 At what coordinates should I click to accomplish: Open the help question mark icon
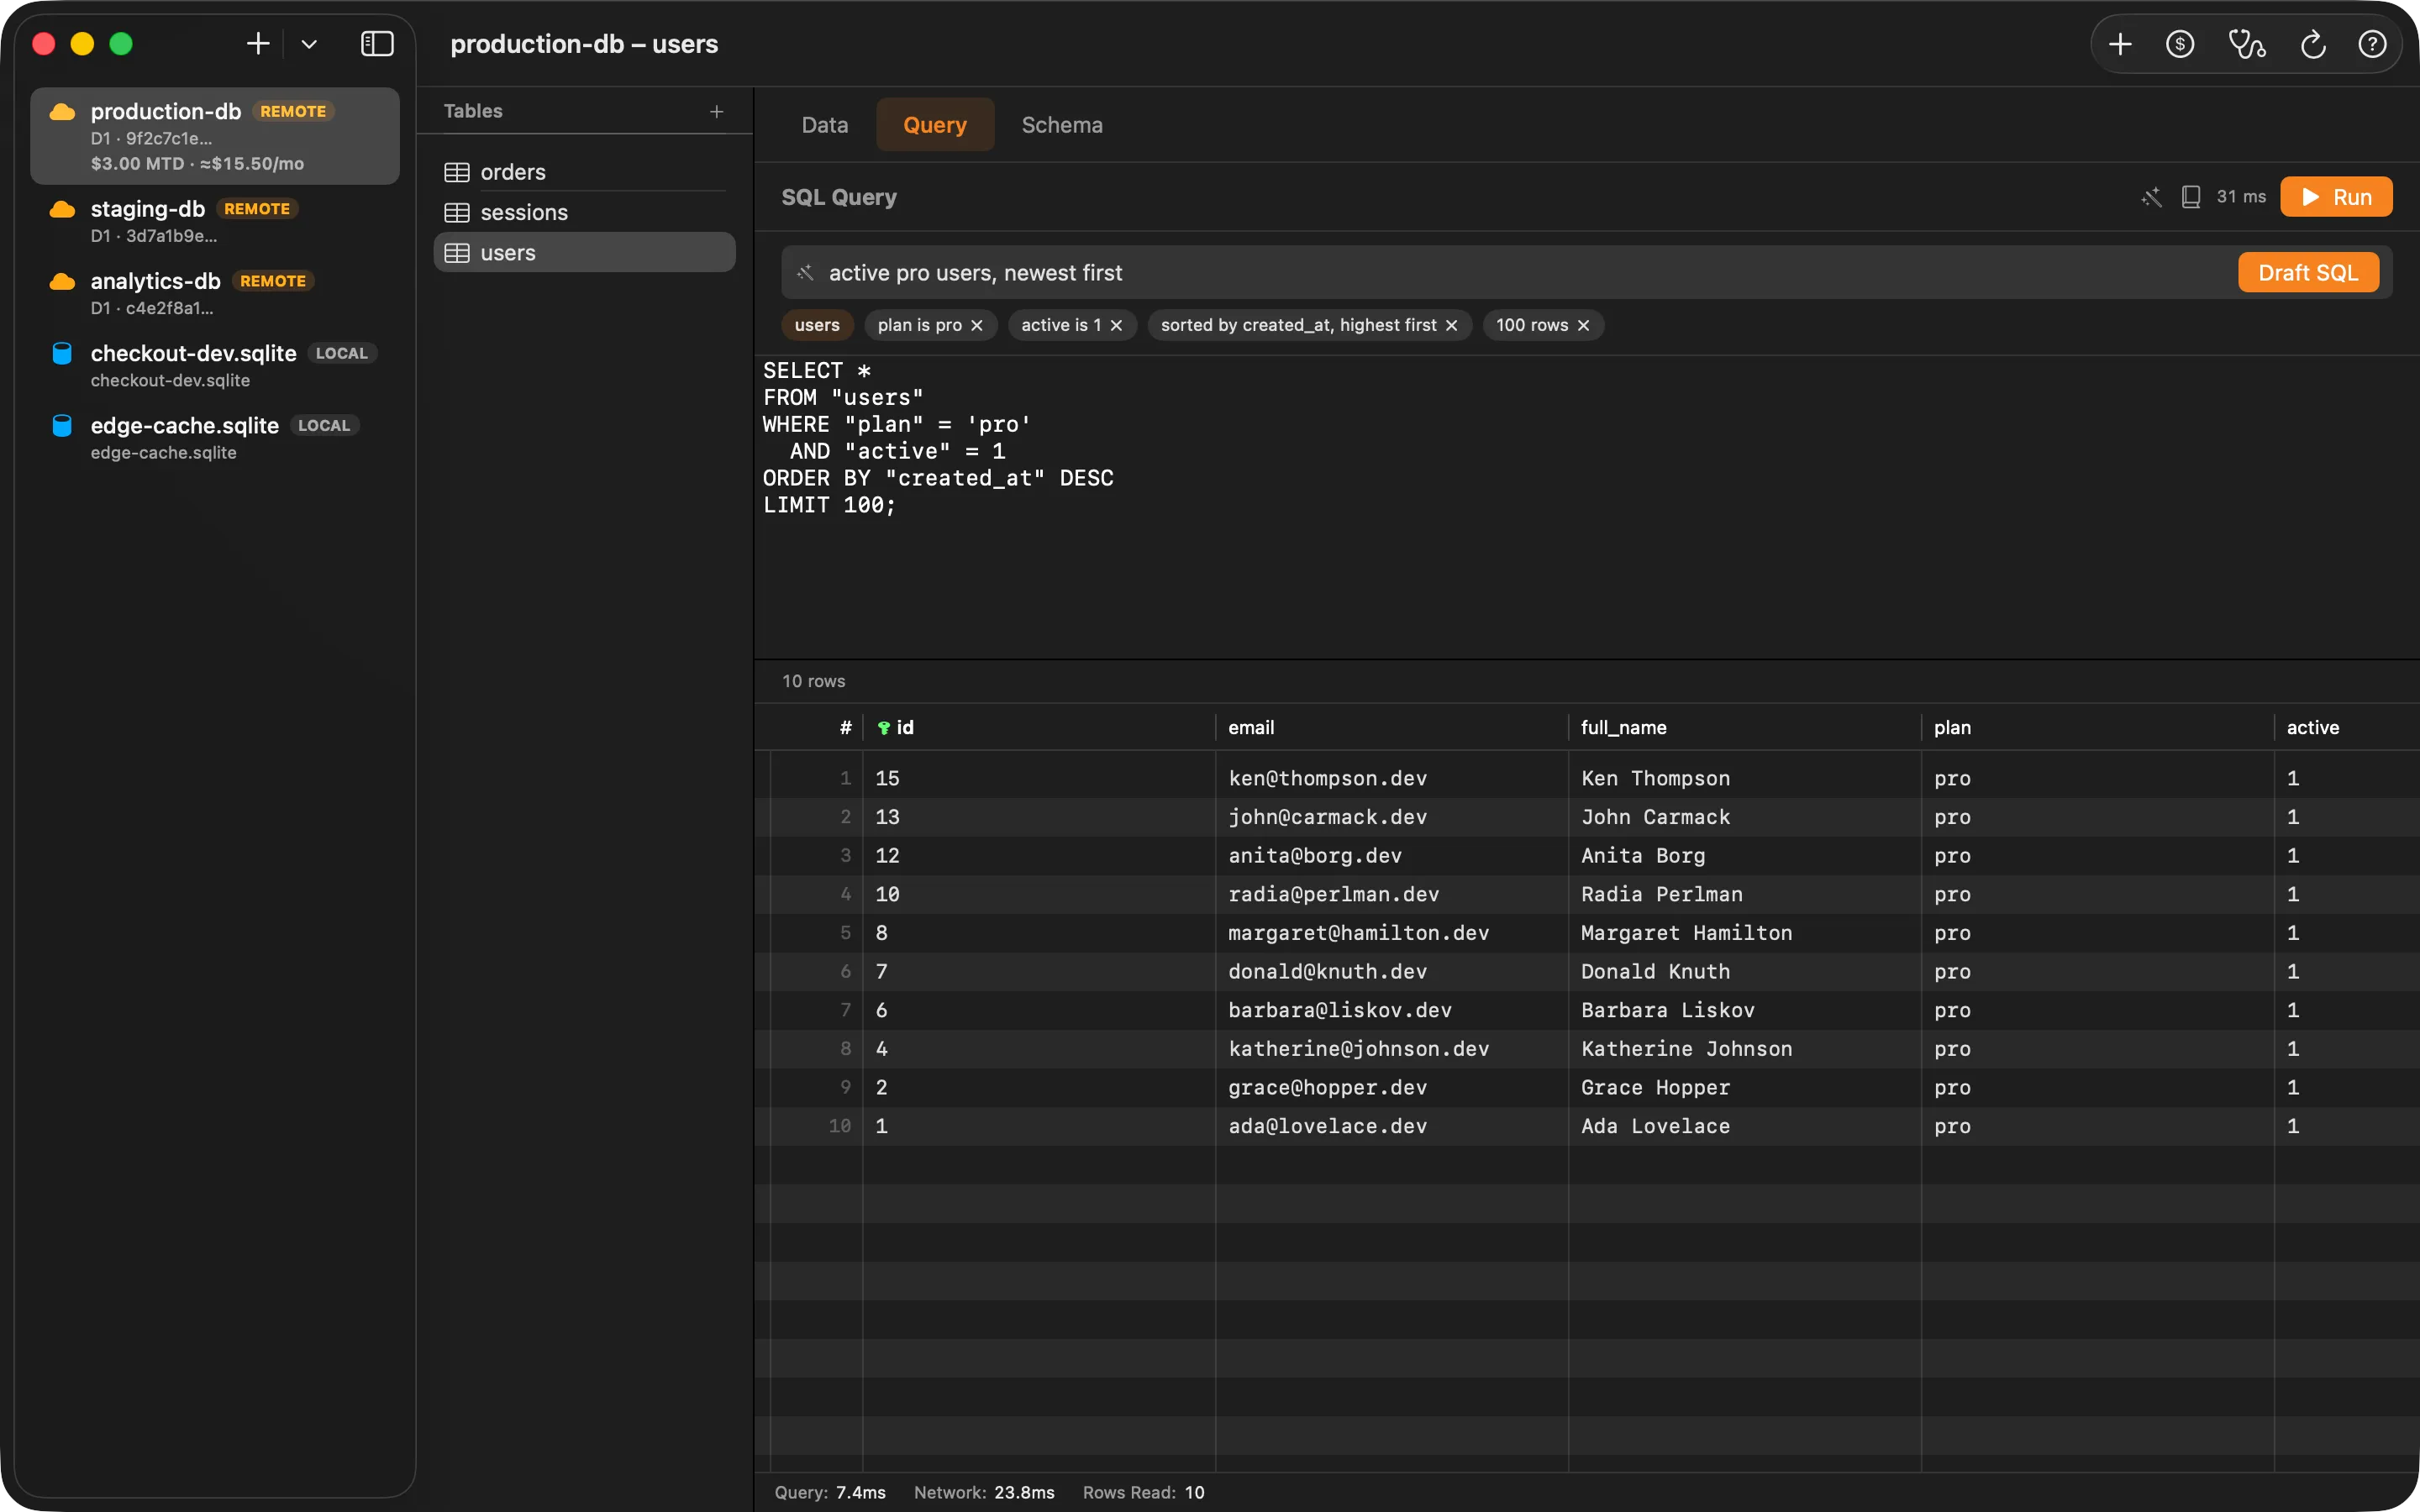2372,44
